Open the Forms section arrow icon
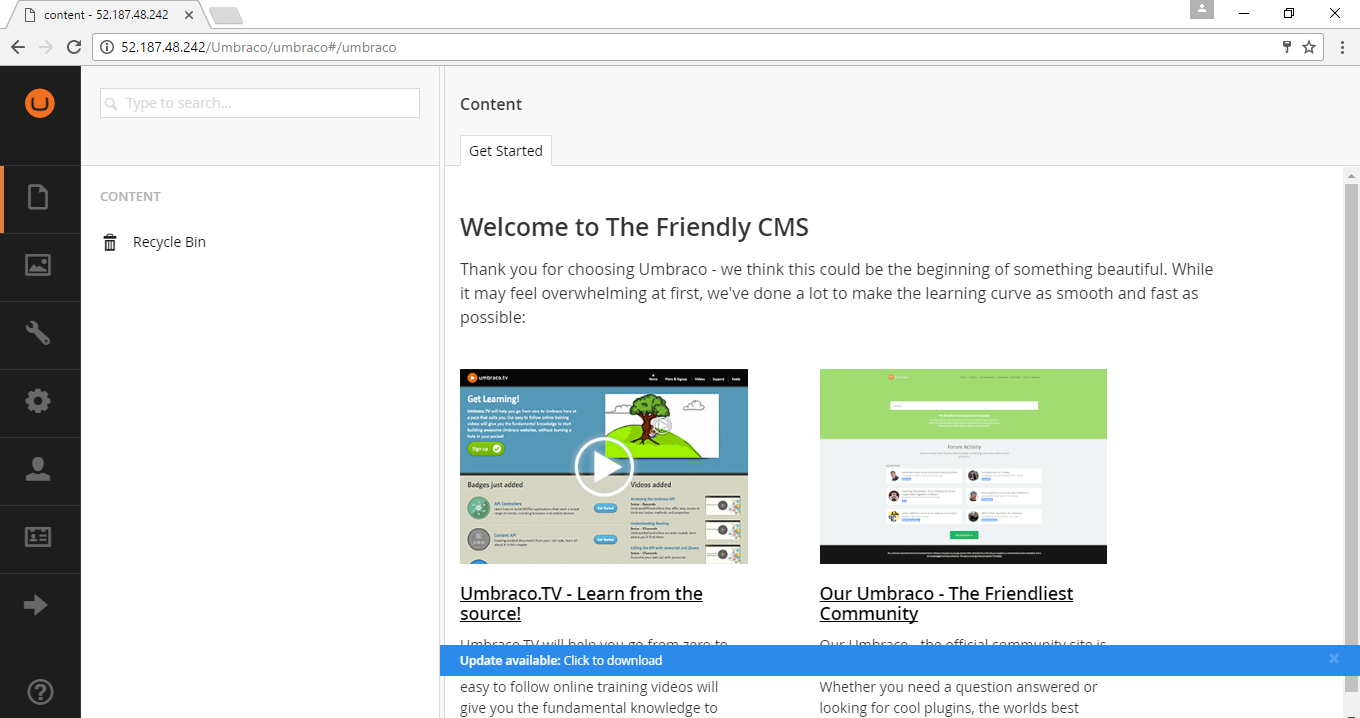Image resolution: width=1360 pixels, height=718 pixels. click(36, 605)
